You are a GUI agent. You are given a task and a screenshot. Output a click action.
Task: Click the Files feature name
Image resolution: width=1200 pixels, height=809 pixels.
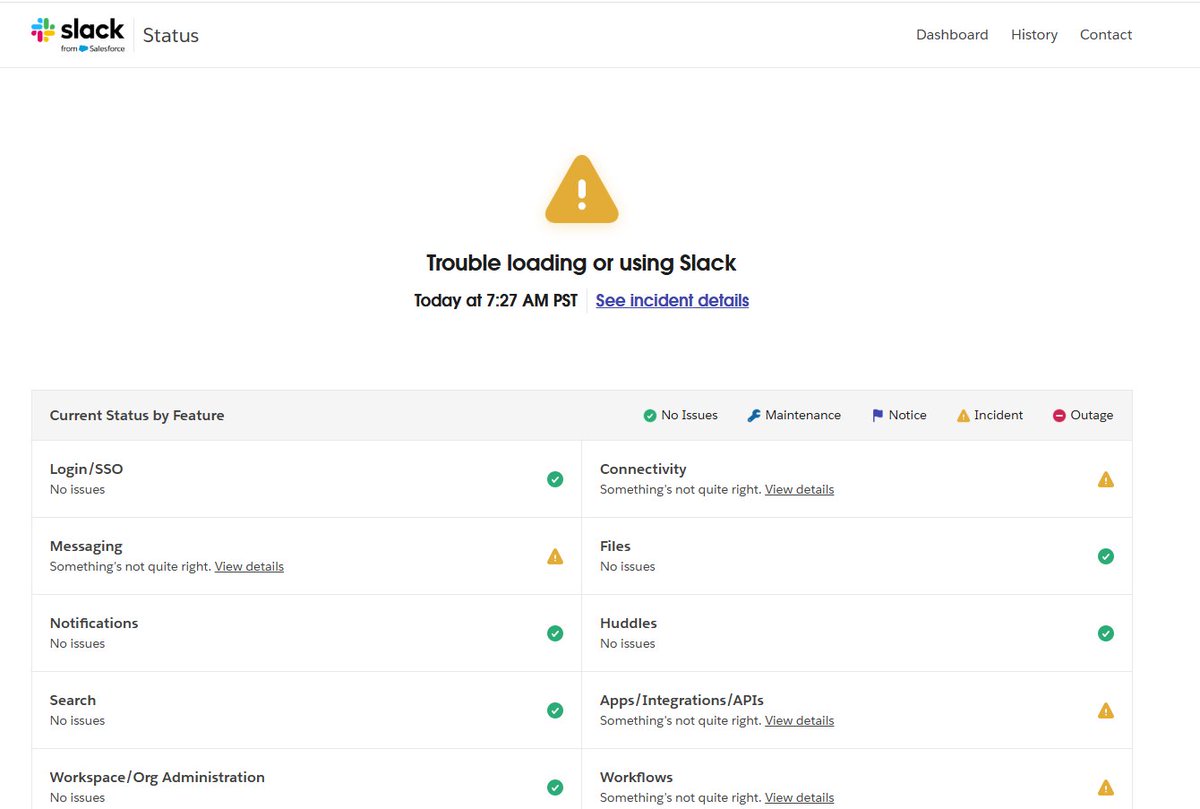point(615,546)
